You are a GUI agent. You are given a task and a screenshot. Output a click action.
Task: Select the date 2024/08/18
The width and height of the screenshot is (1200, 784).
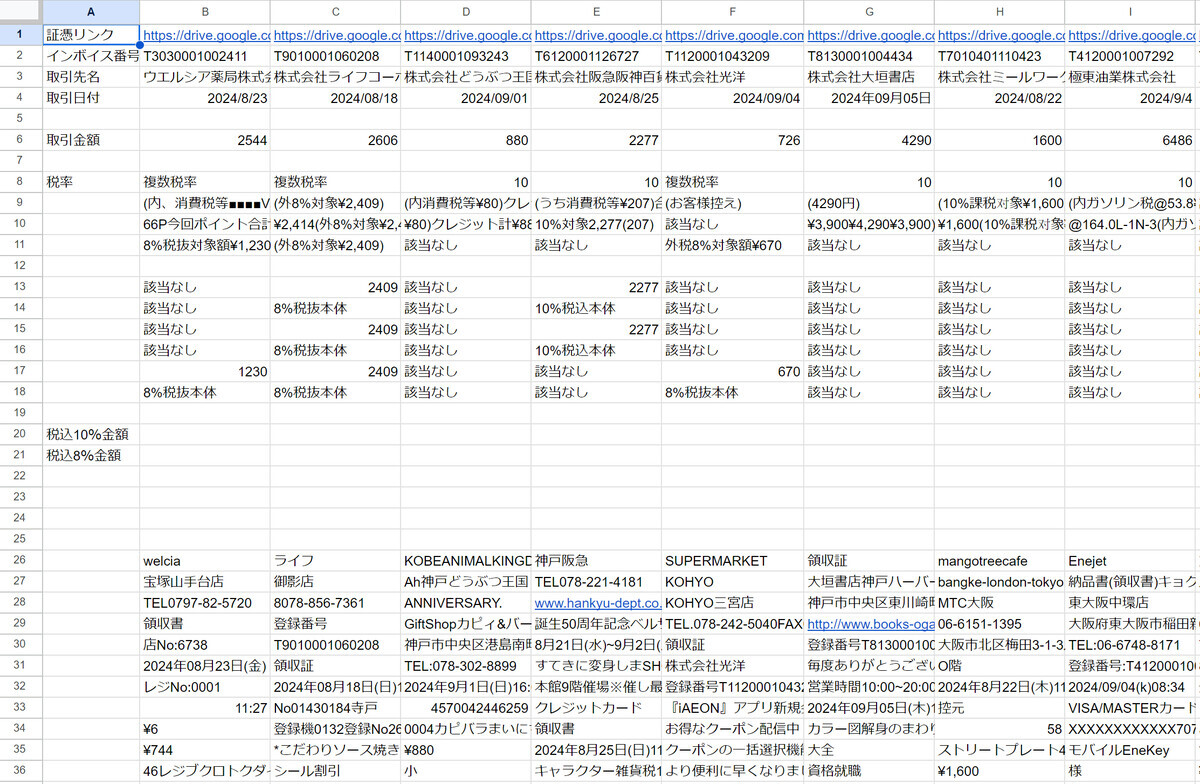coord(335,98)
